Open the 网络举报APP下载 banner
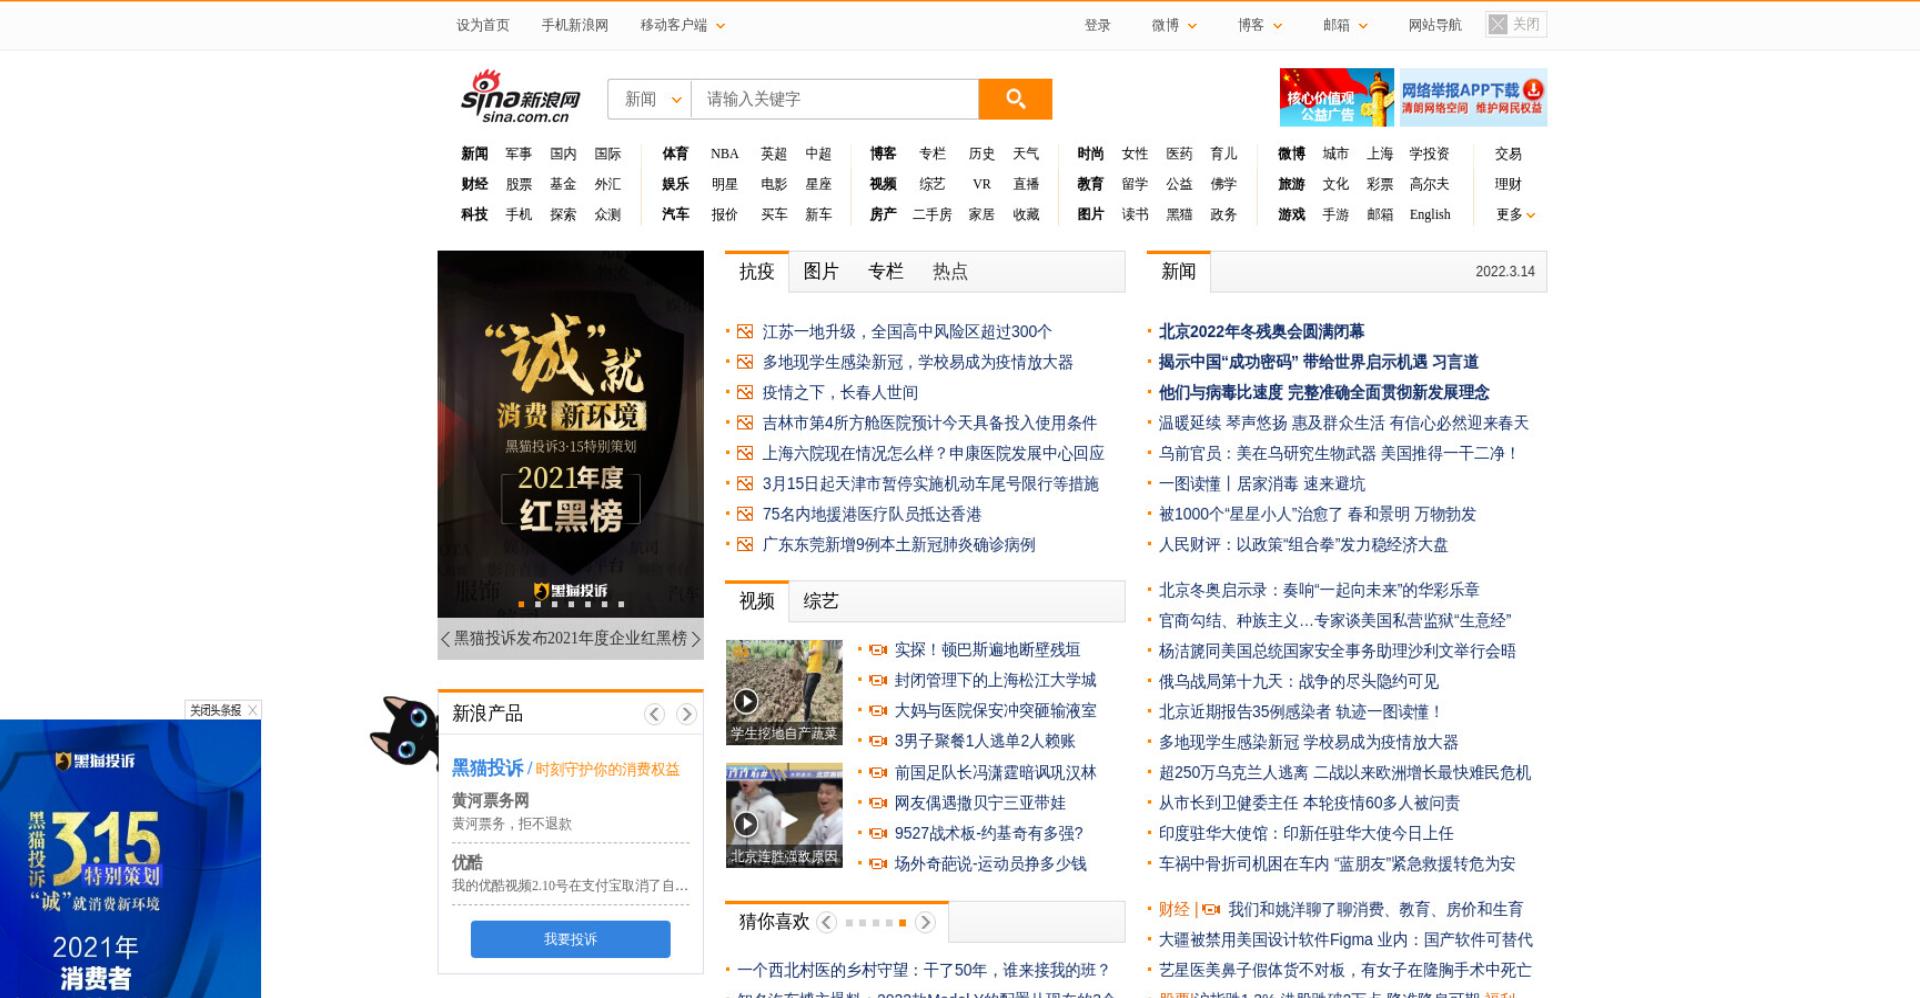This screenshot has height=998, width=1920. coord(1471,97)
